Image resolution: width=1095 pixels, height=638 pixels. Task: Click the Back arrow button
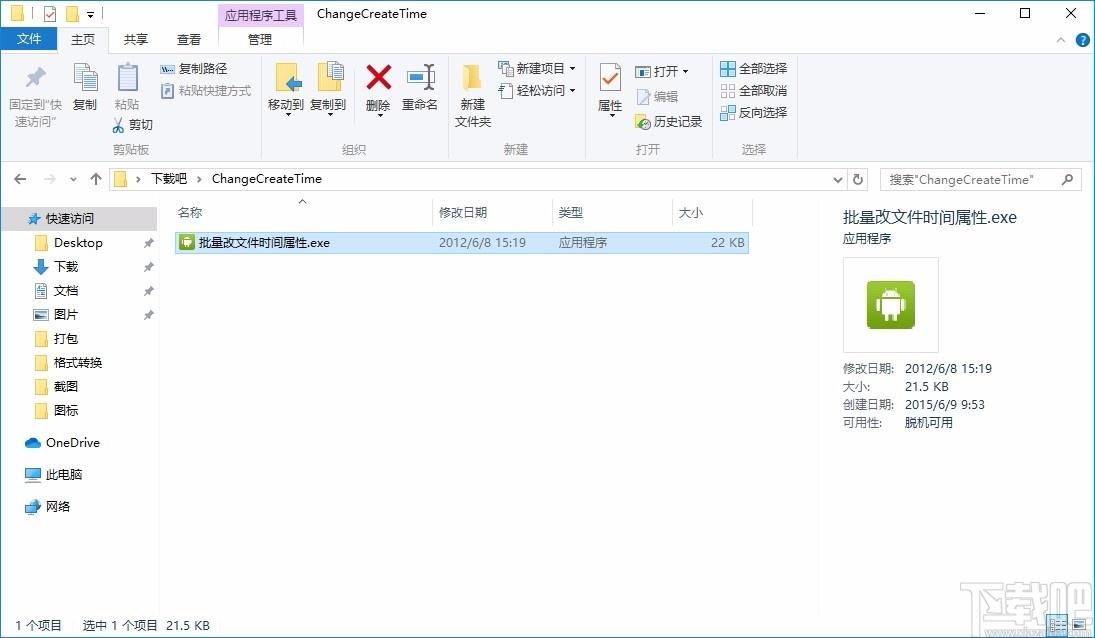(20, 179)
